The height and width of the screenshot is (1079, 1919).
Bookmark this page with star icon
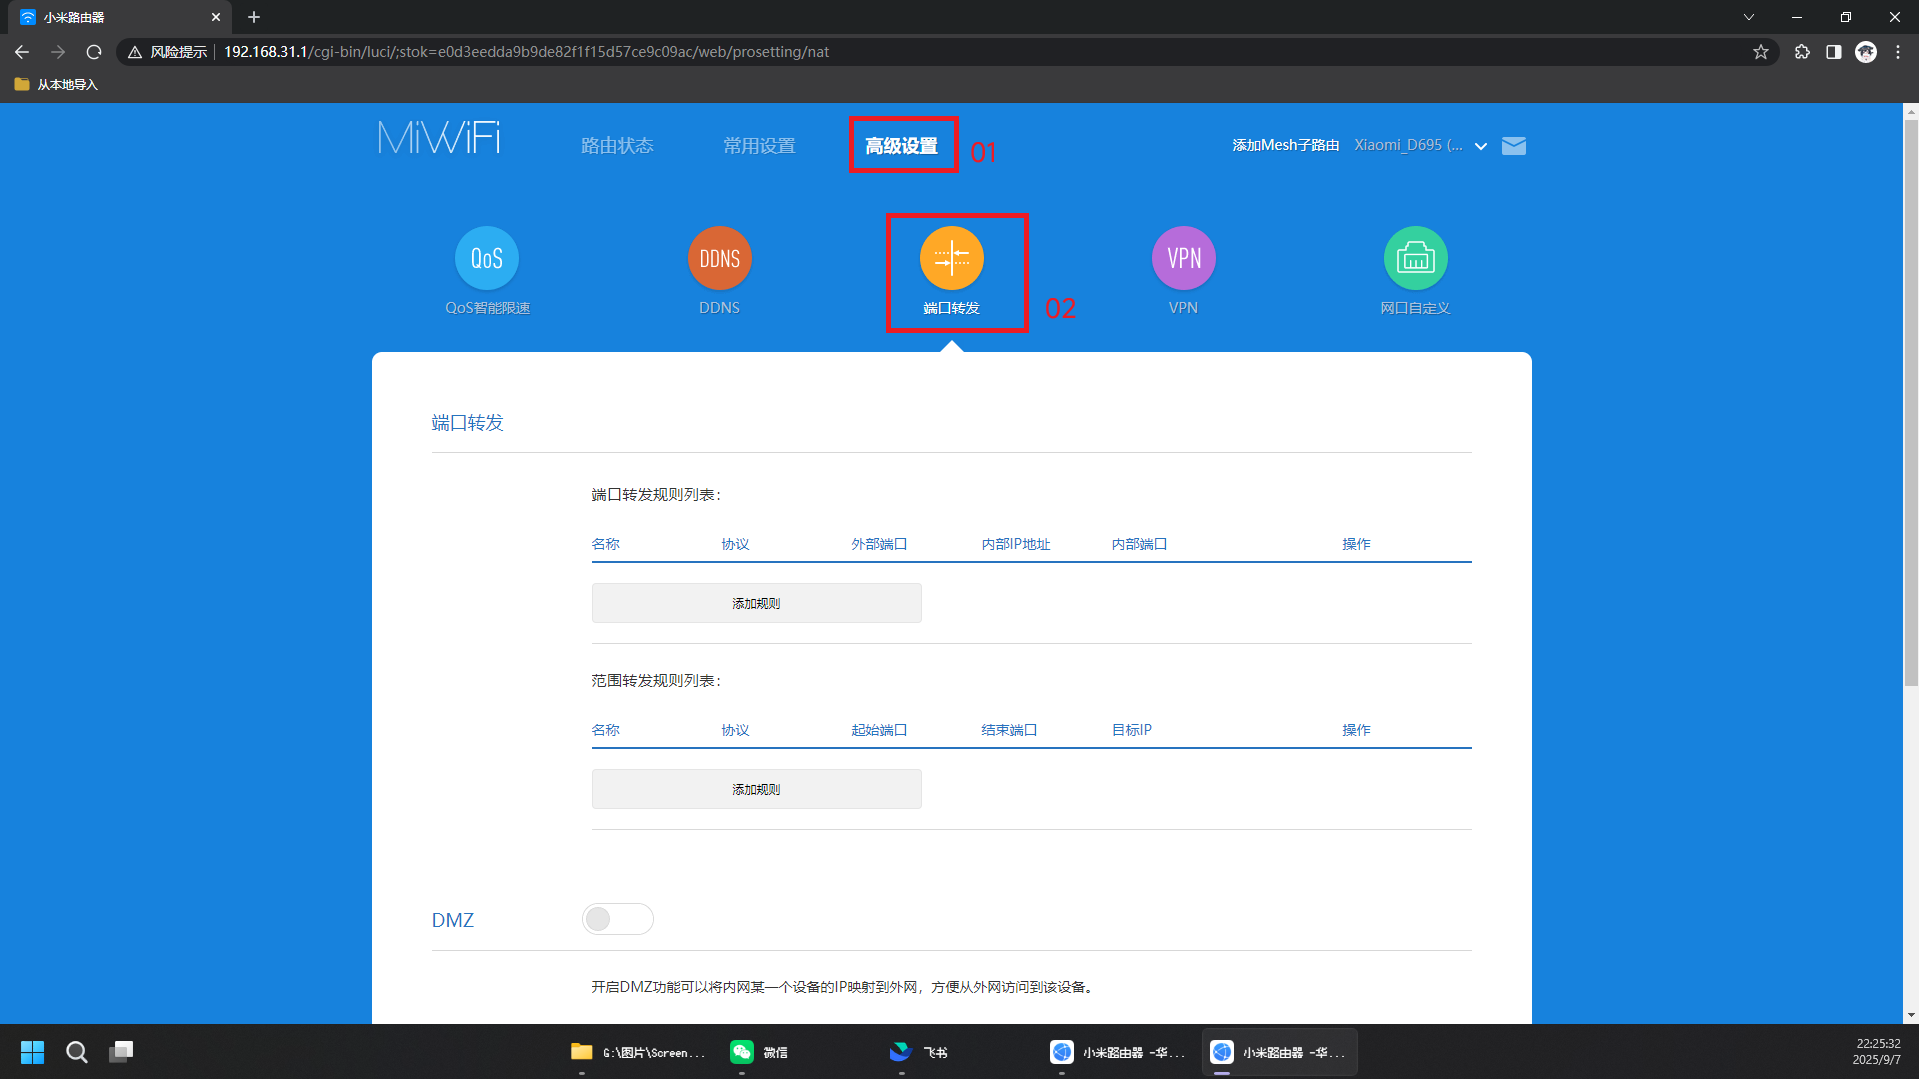[x=1760, y=52]
